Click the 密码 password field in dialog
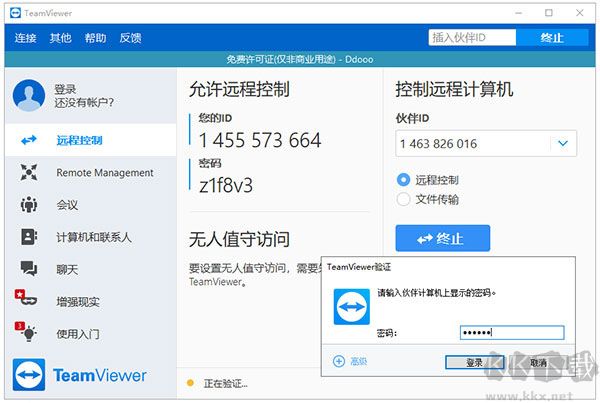This screenshot has height=403, width=600. 512,332
